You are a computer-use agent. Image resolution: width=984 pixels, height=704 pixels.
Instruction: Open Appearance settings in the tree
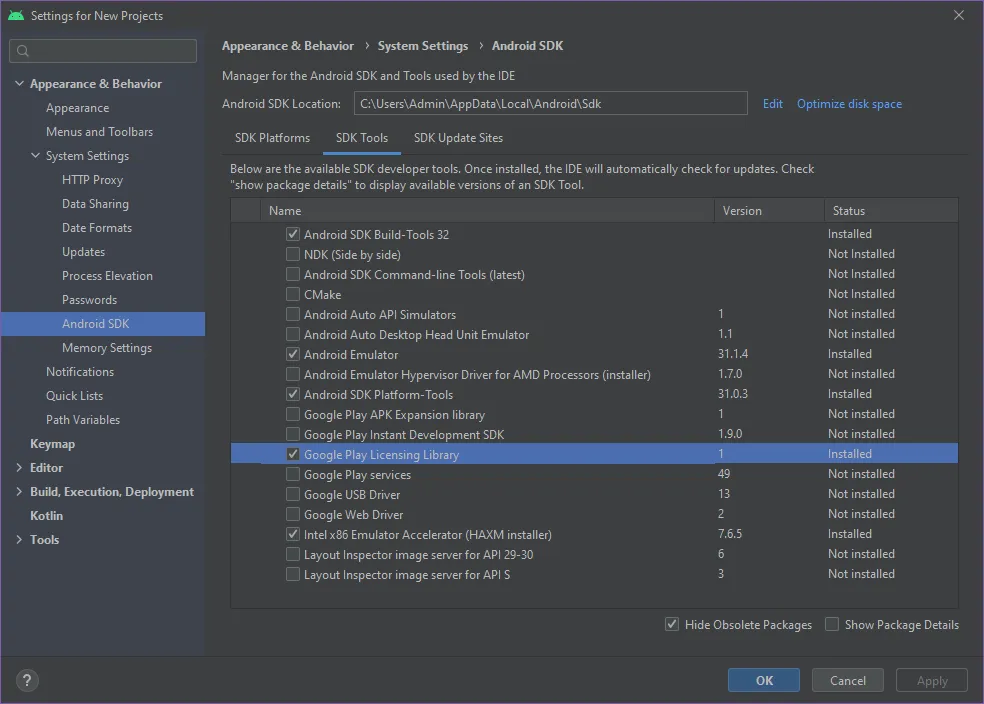pos(78,108)
